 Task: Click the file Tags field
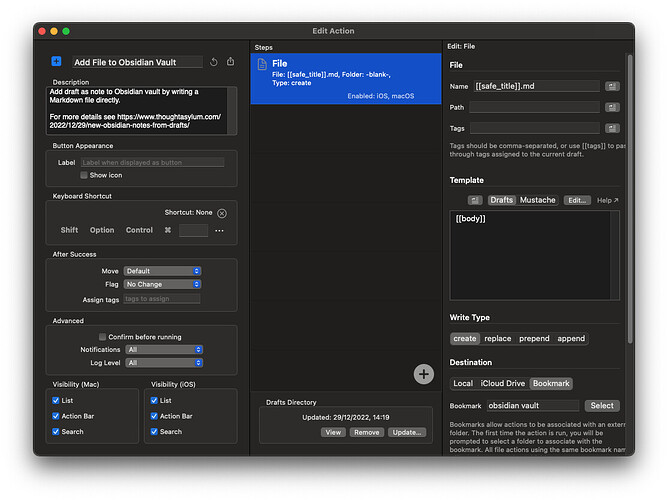(535, 128)
